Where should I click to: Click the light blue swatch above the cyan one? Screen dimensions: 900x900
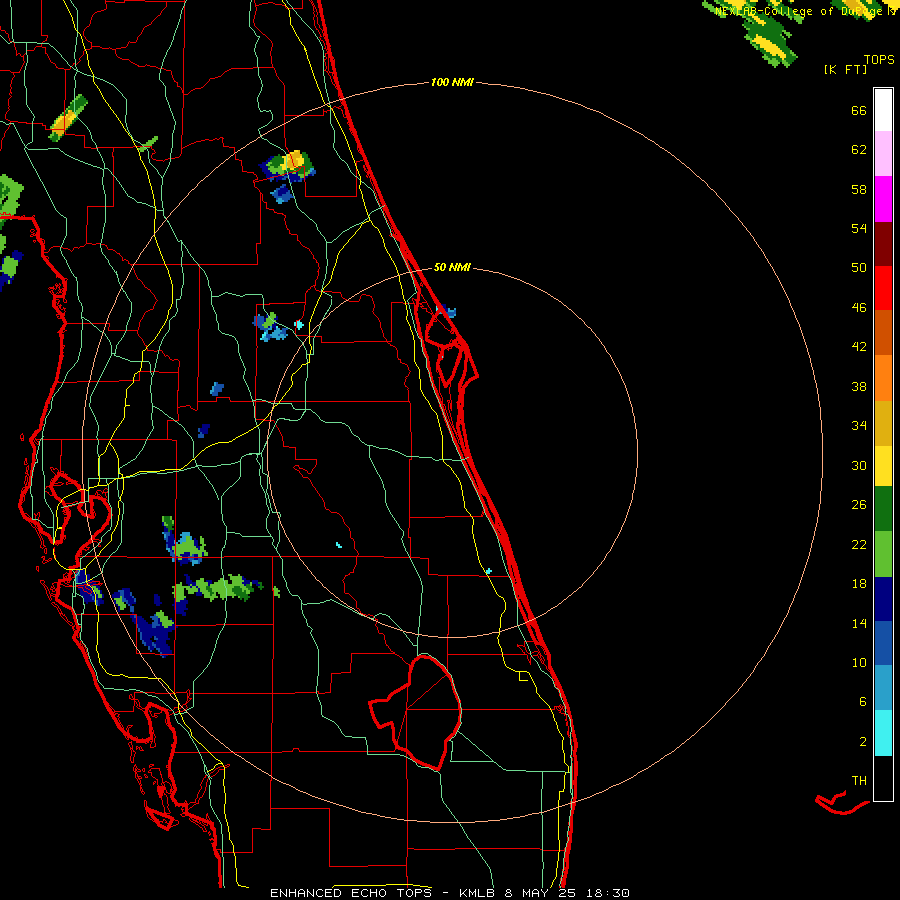point(883,688)
